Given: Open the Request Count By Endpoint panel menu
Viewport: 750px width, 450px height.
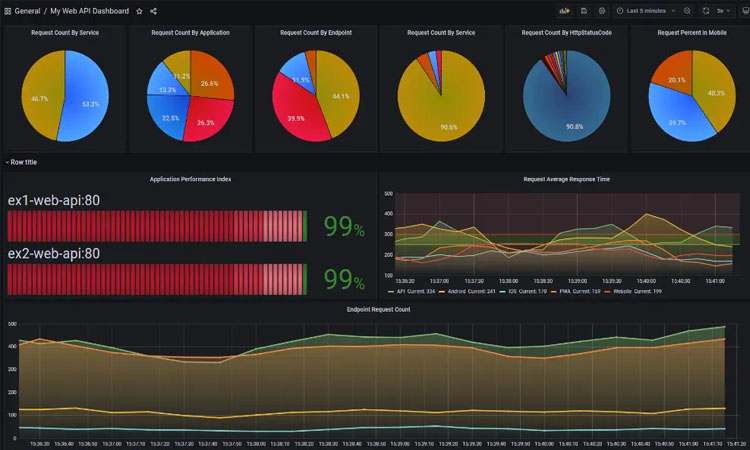Looking at the screenshot, I should pyautogui.click(x=315, y=33).
